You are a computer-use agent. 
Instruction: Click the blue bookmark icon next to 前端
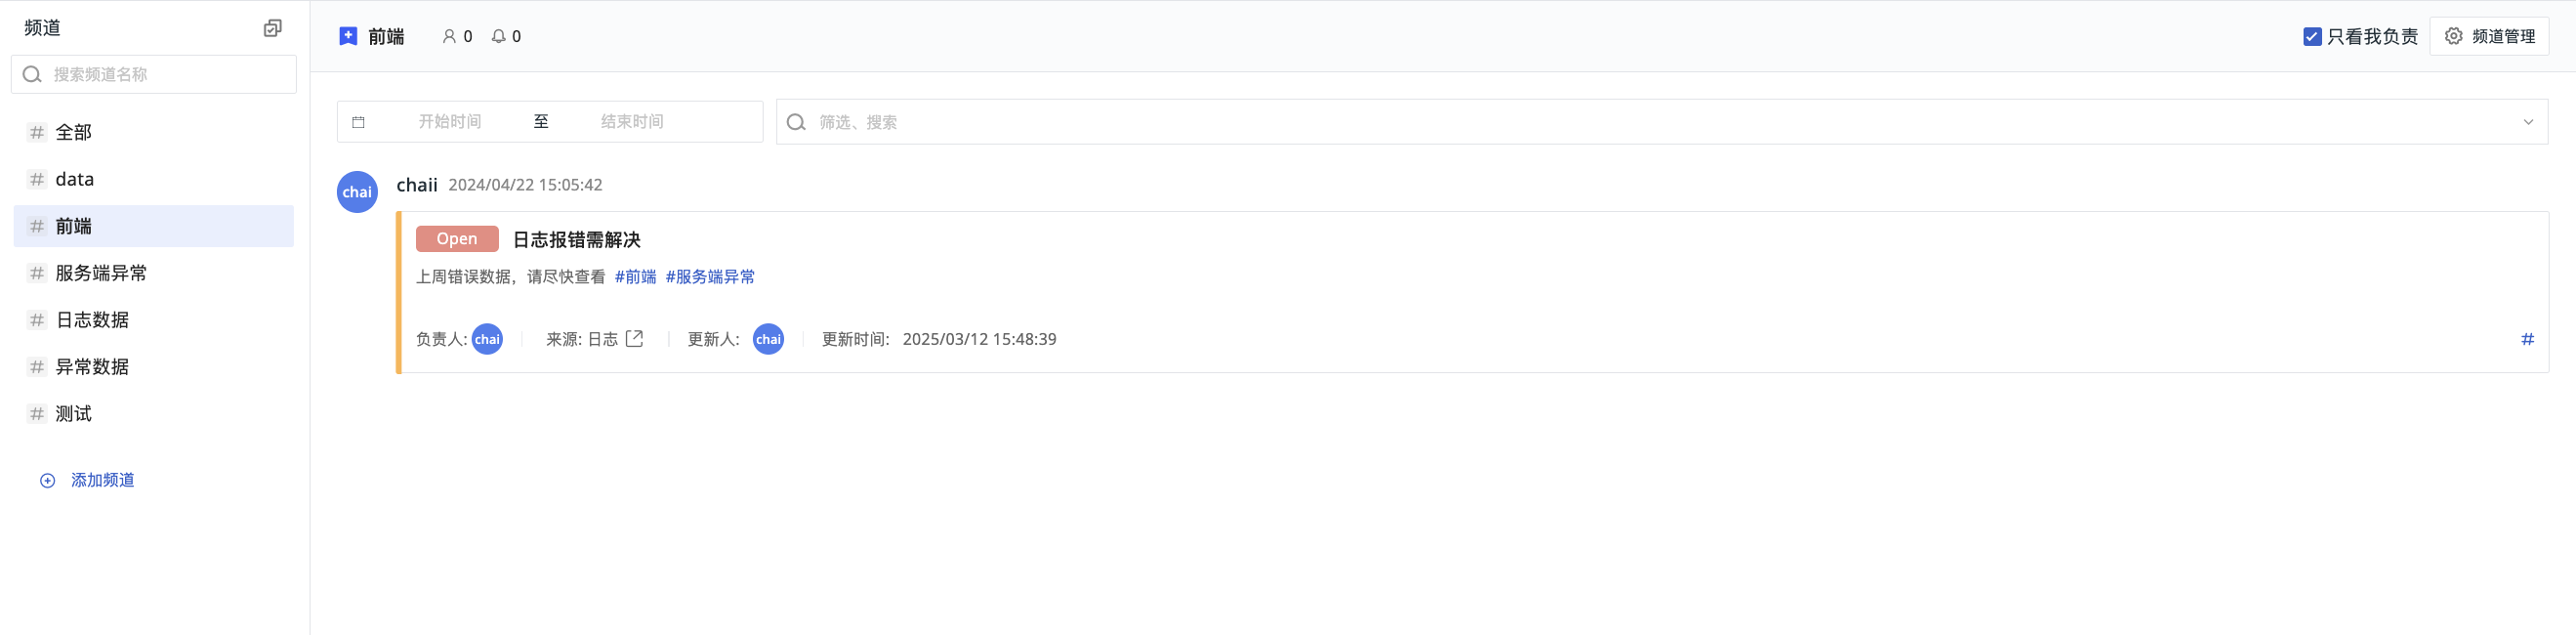(x=348, y=36)
